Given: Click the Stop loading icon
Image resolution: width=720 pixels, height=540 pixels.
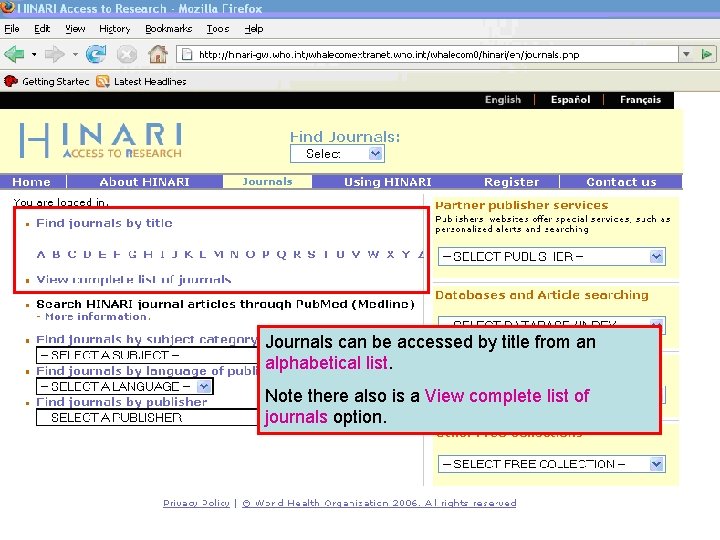Looking at the screenshot, I should click(x=127, y=55).
